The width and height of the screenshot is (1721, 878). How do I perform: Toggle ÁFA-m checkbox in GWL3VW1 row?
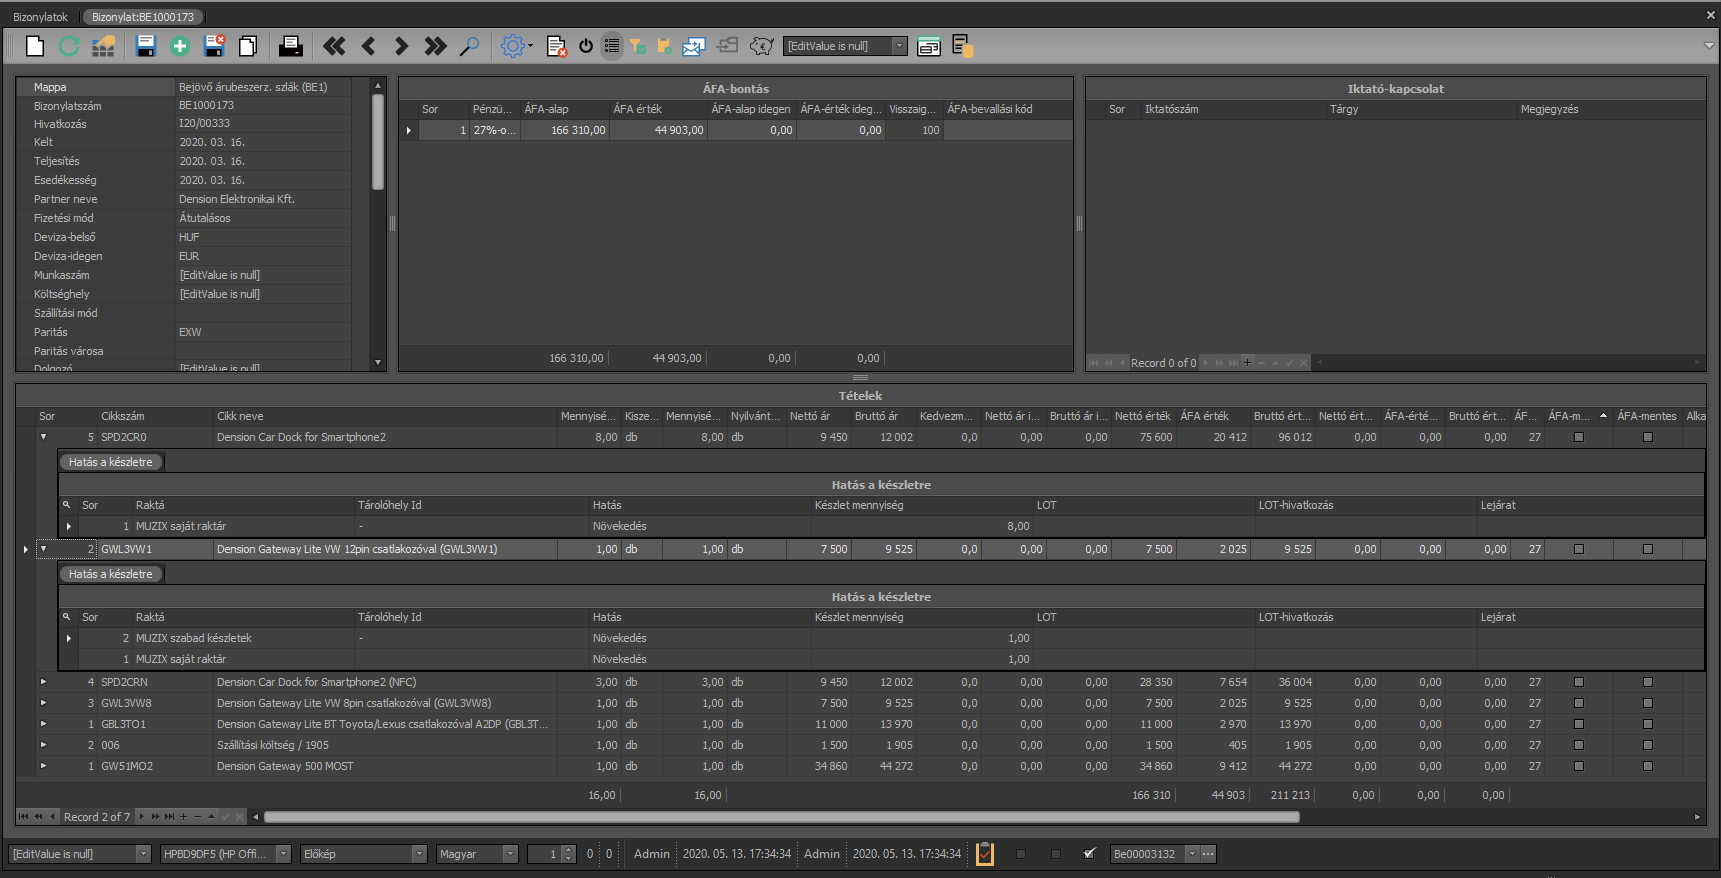1579,549
